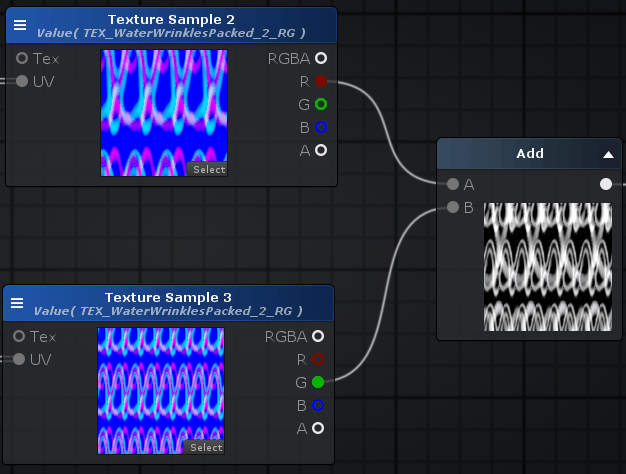The height and width of the screenshot is (474, 626).
Task: Click Texture Sample 3 RGBA output port
Action: coord(318,336)
